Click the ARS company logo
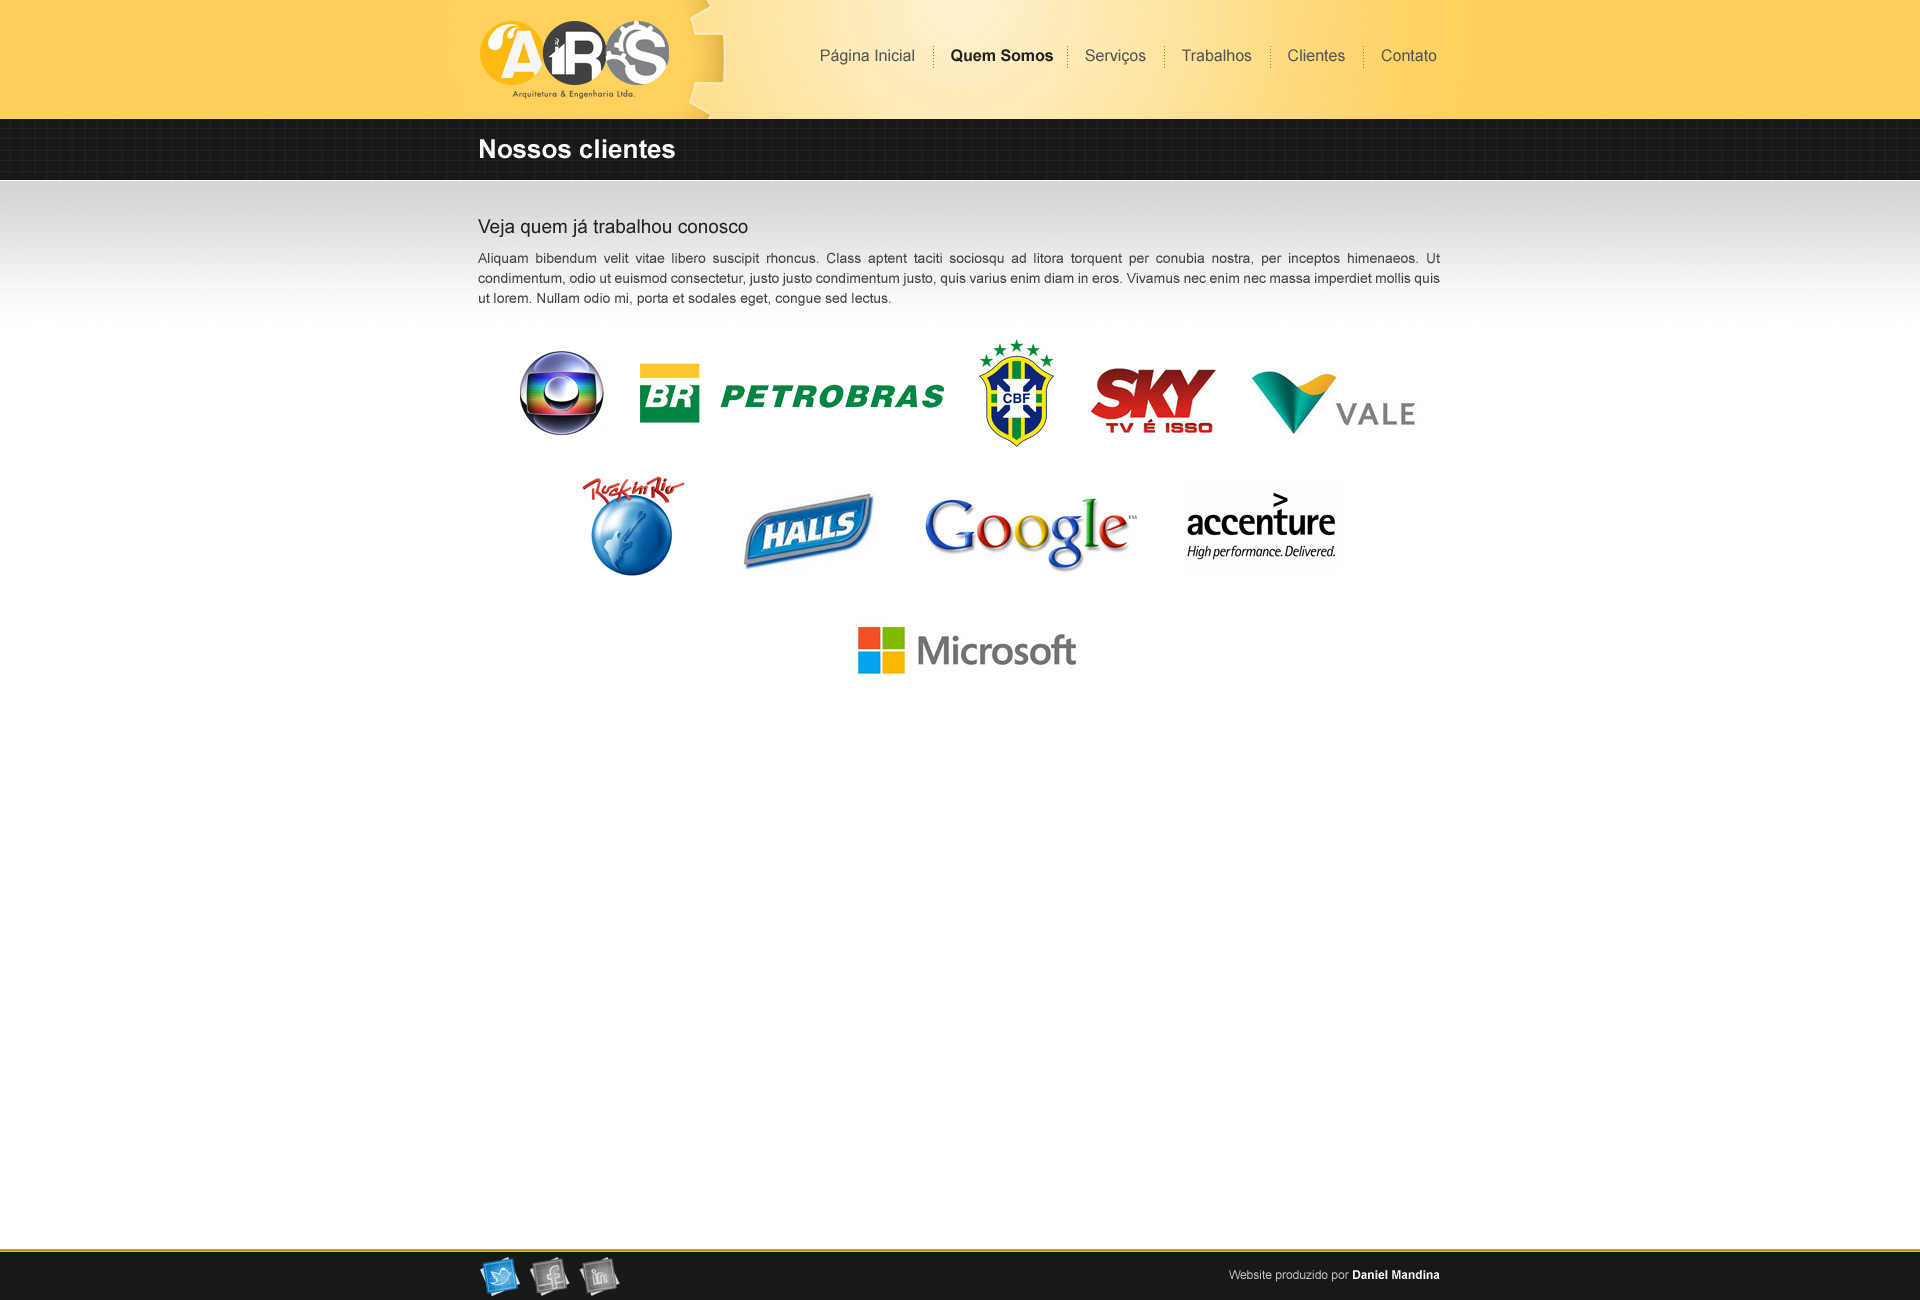Image resolution: width=1920 pixels, height=1300 pixels. click(574, 59)
